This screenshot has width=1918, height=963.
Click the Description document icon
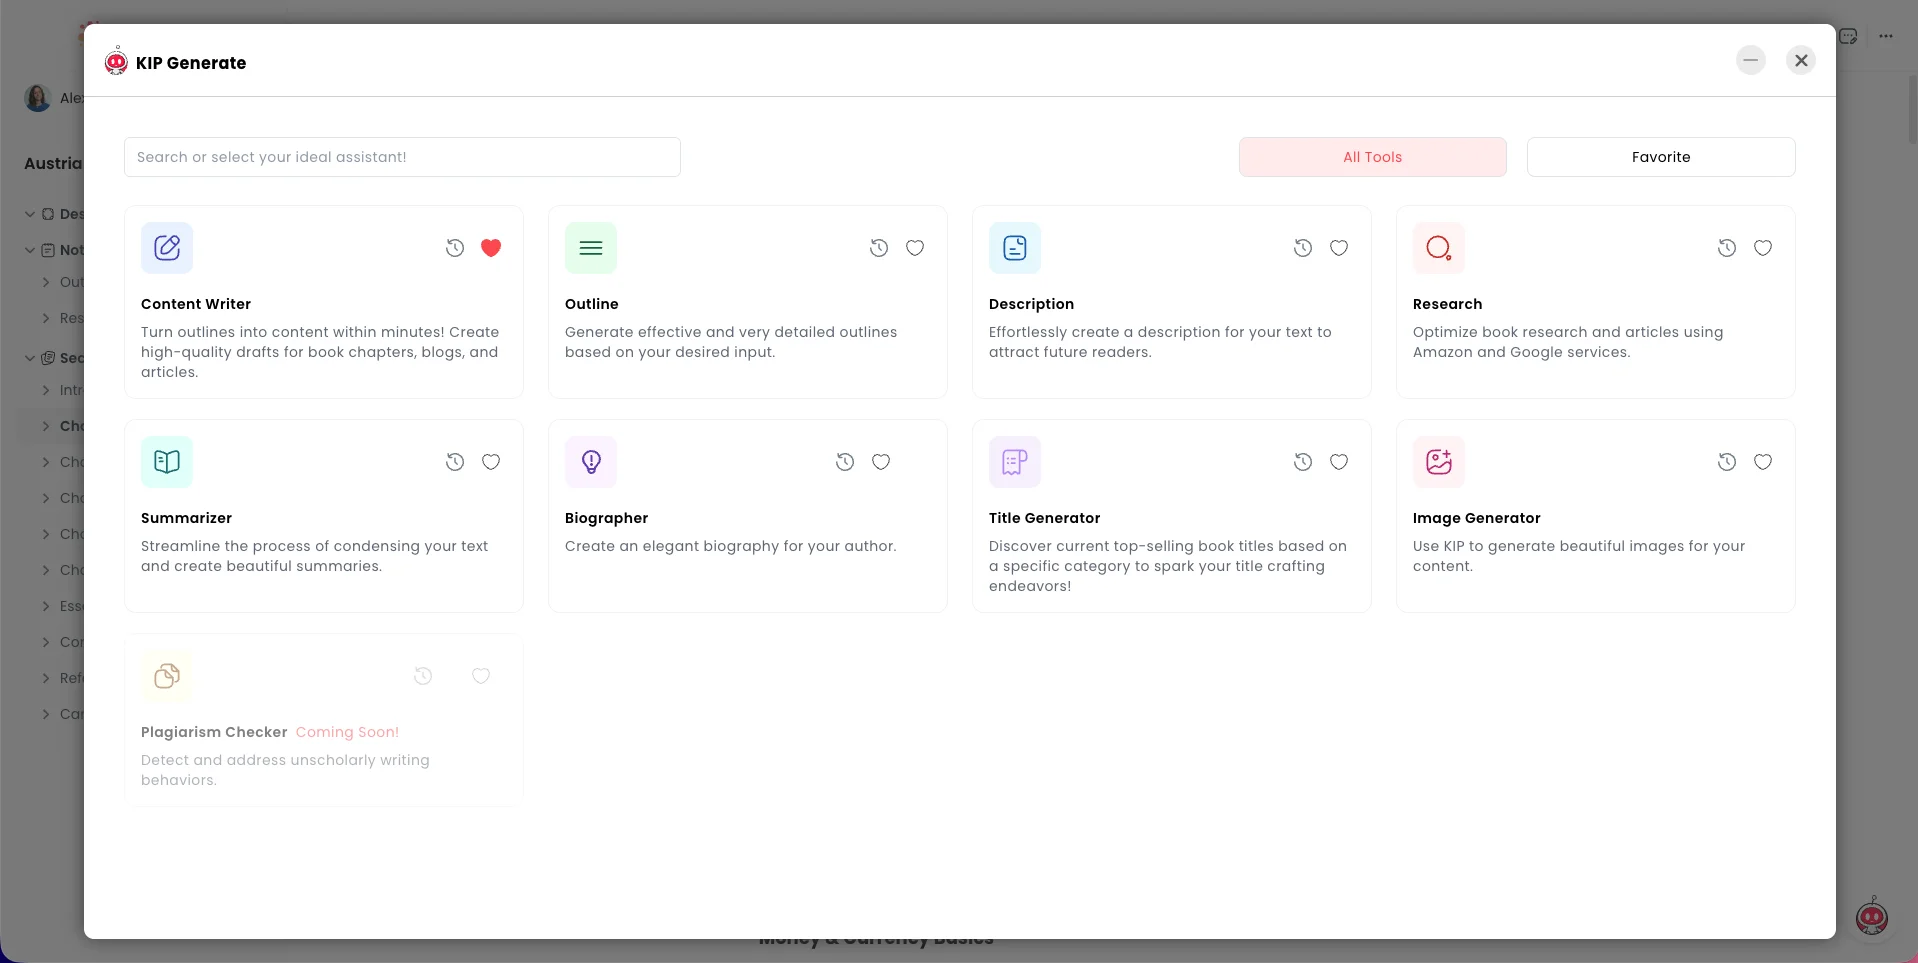coord(1014,247)
